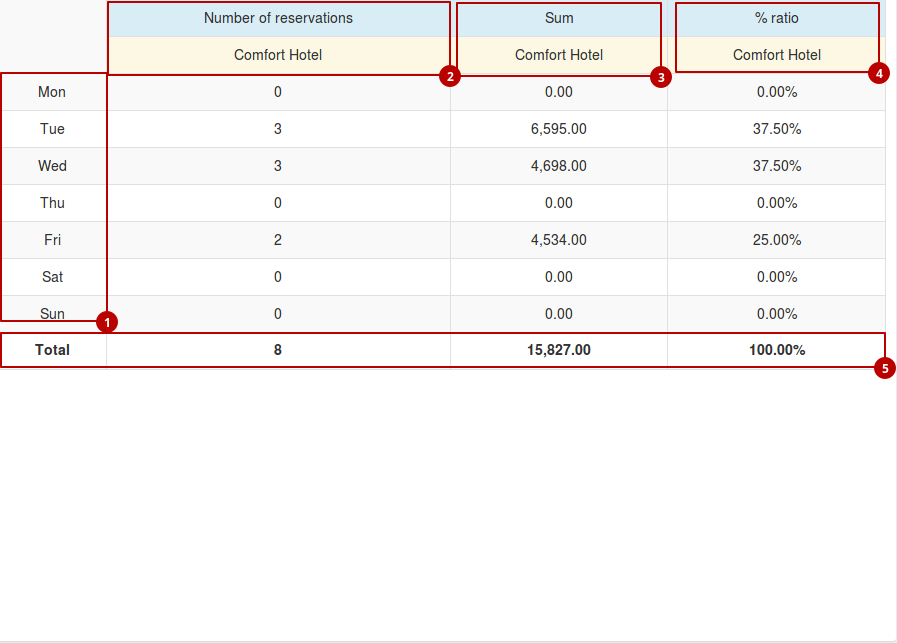Click Sunday's reservation count 0

[277, 314]
